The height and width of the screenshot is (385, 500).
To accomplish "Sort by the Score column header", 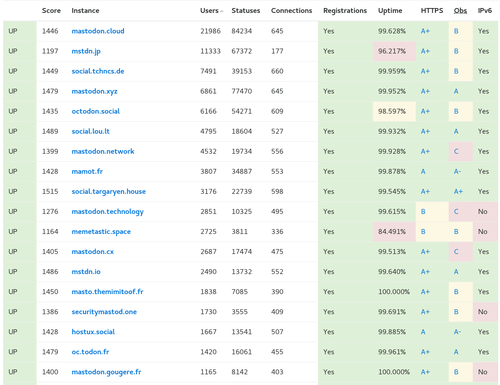I will pos(51,11).
